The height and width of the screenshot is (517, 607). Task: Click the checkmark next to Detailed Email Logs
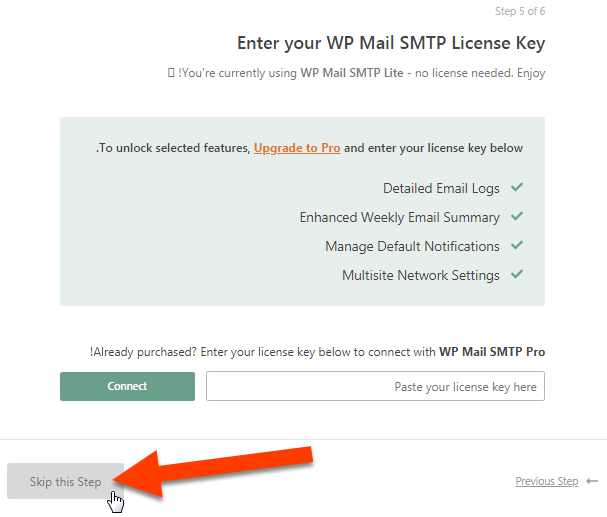(517, 188)
